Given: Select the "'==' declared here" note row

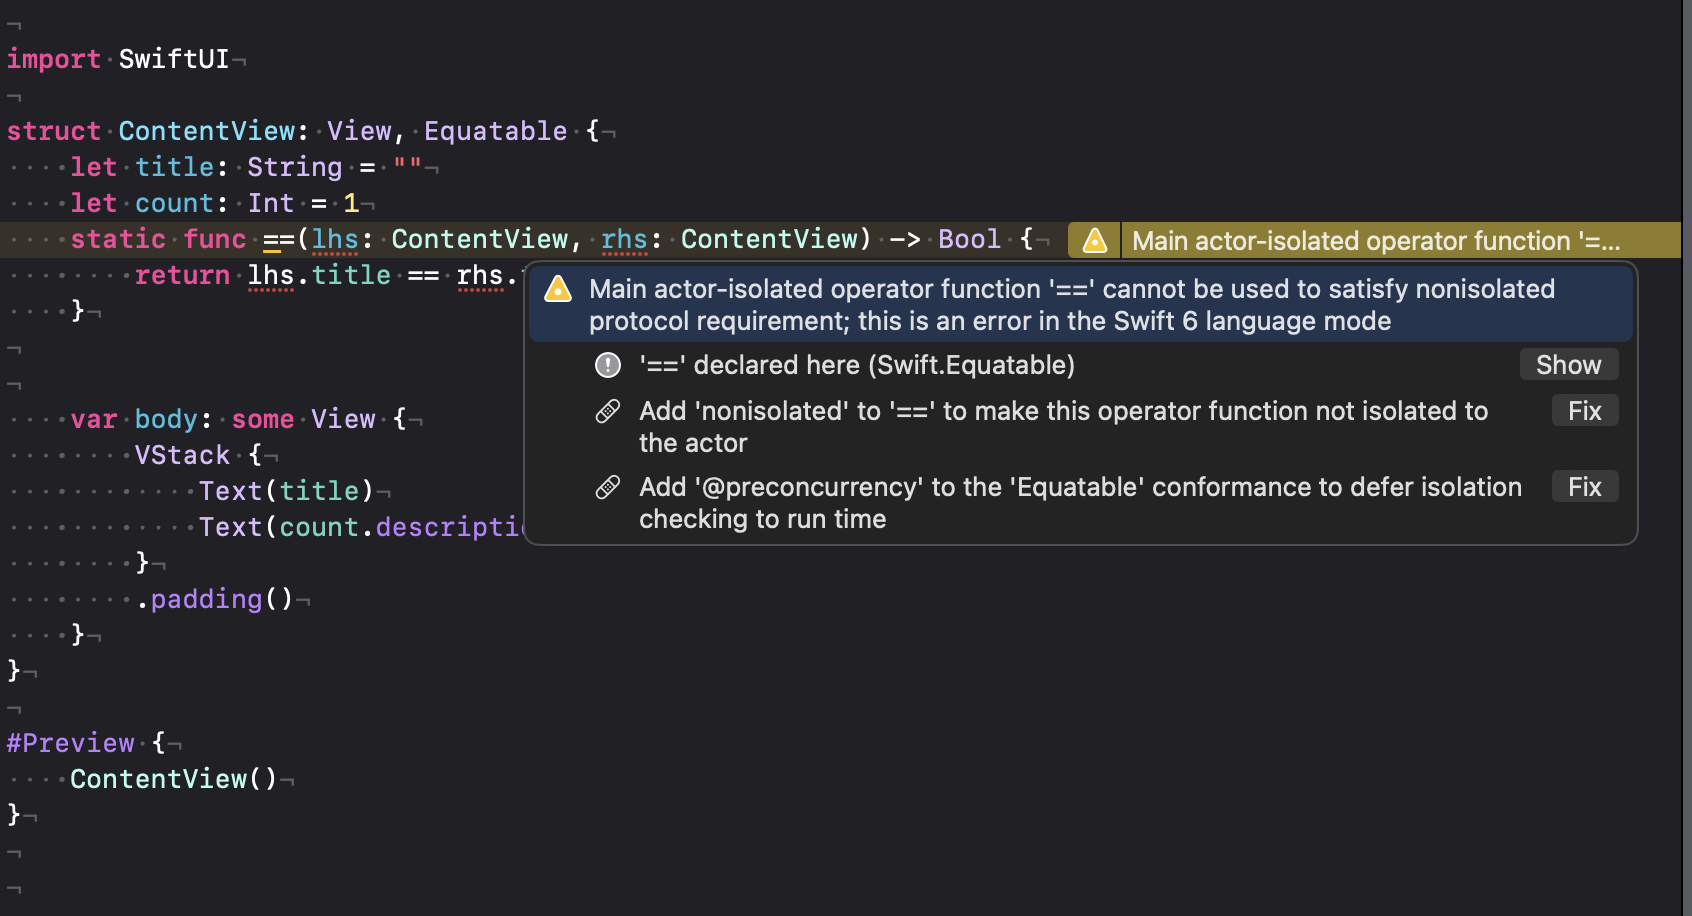Looking at the screenshot, I should point(856,365).
